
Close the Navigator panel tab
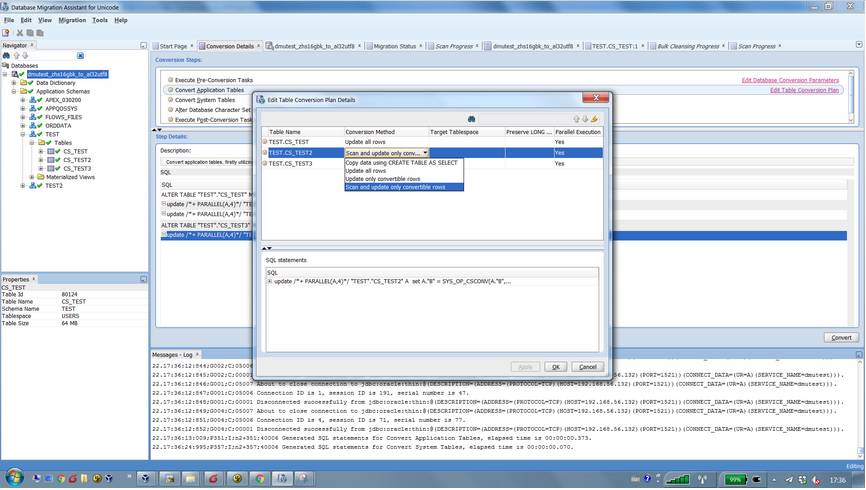coord(31,45)
